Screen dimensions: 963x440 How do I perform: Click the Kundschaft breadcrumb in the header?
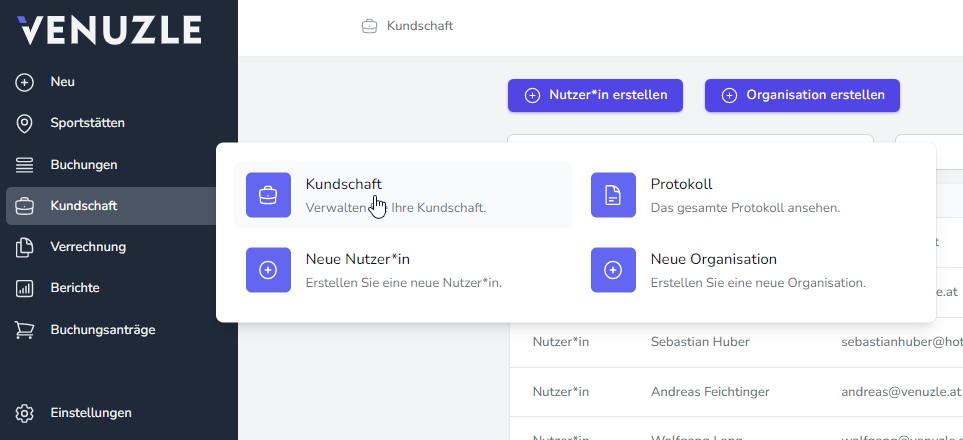click(419, 26)
